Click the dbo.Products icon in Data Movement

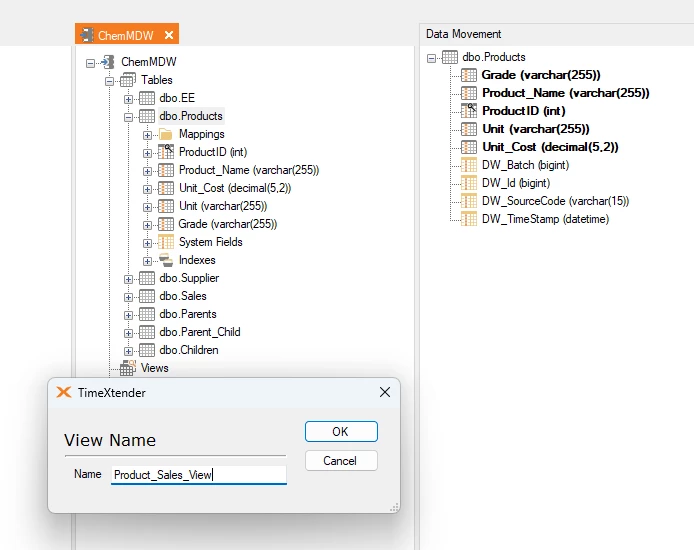(450, 58)
